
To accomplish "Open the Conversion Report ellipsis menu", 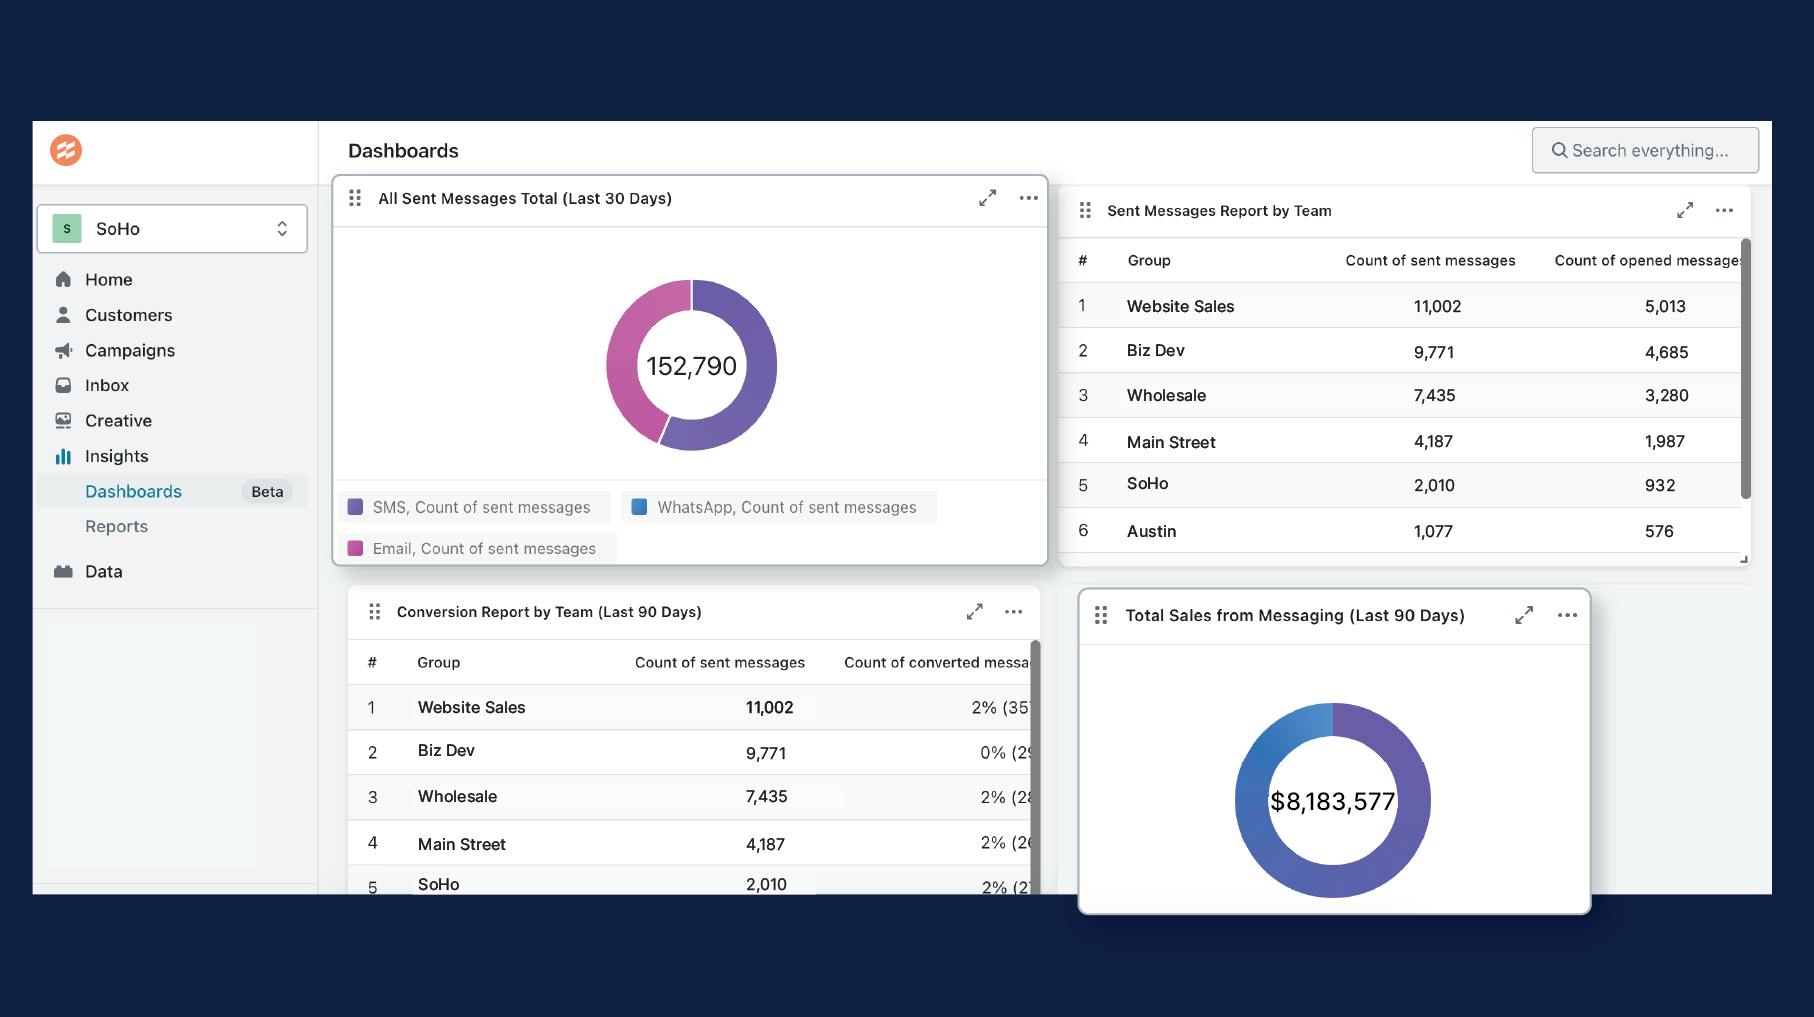I will (1014, 611).
